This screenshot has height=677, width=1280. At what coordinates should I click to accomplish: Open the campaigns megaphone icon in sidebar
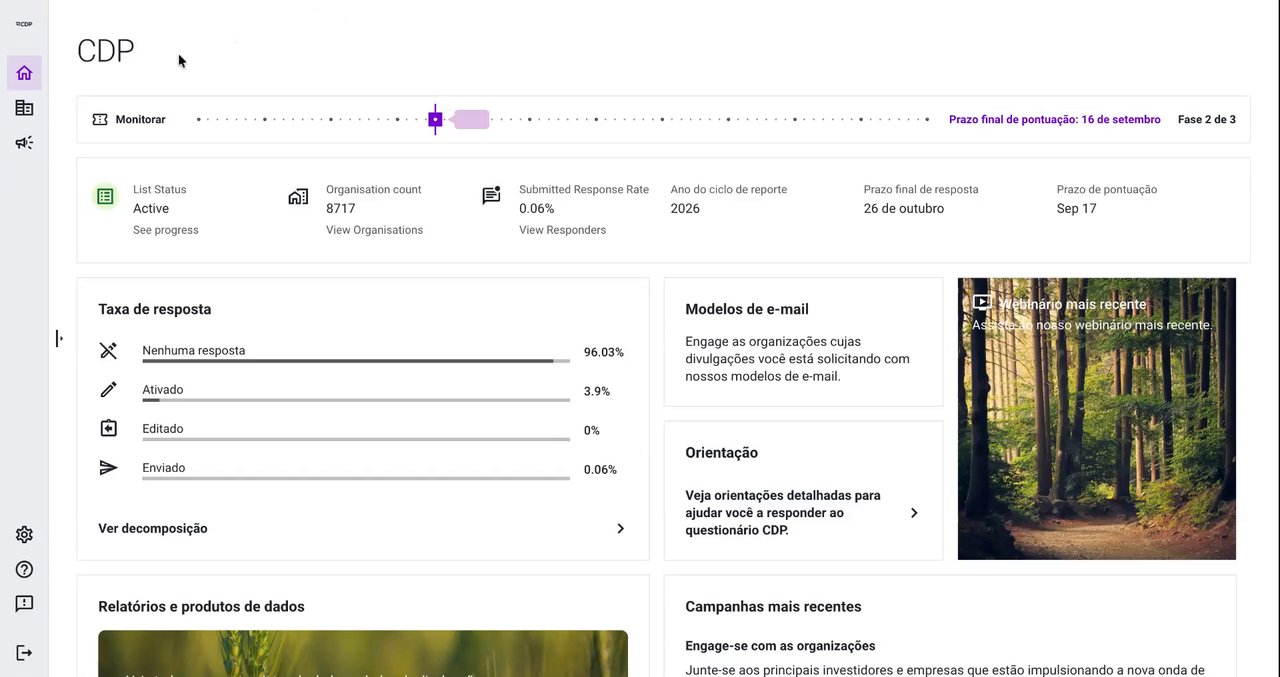(x=24, y=143)
